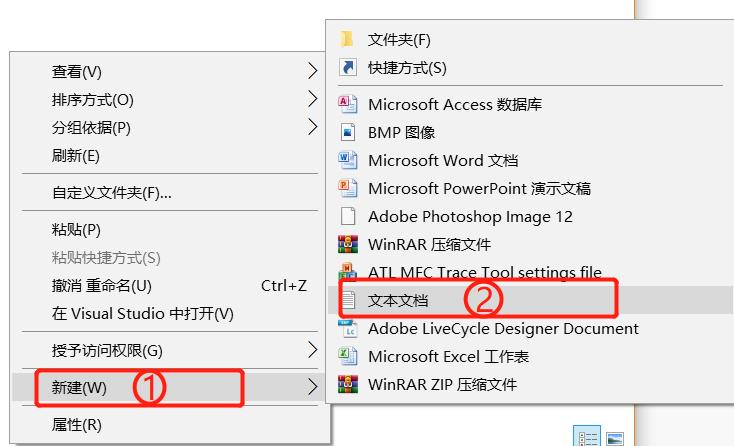Select 在 Visual Studio 中打开(V)
The width and height of the screenshot is (734, 446).
click(142, 314)
